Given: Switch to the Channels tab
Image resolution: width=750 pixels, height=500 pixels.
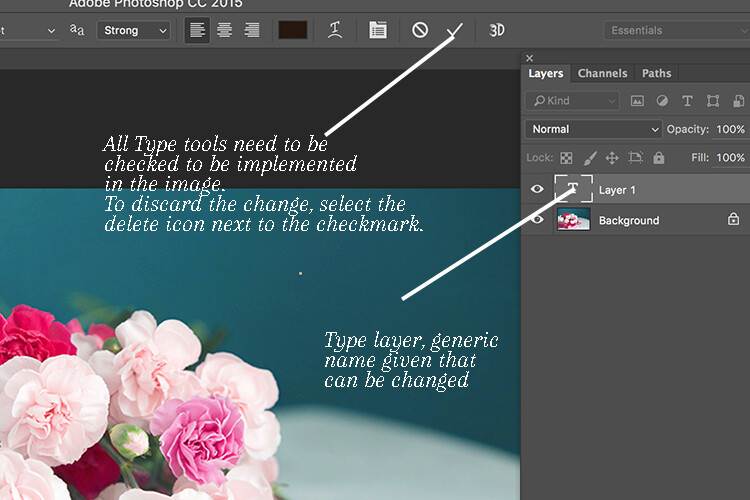Looking at the screenshot, I should [602, 73].
